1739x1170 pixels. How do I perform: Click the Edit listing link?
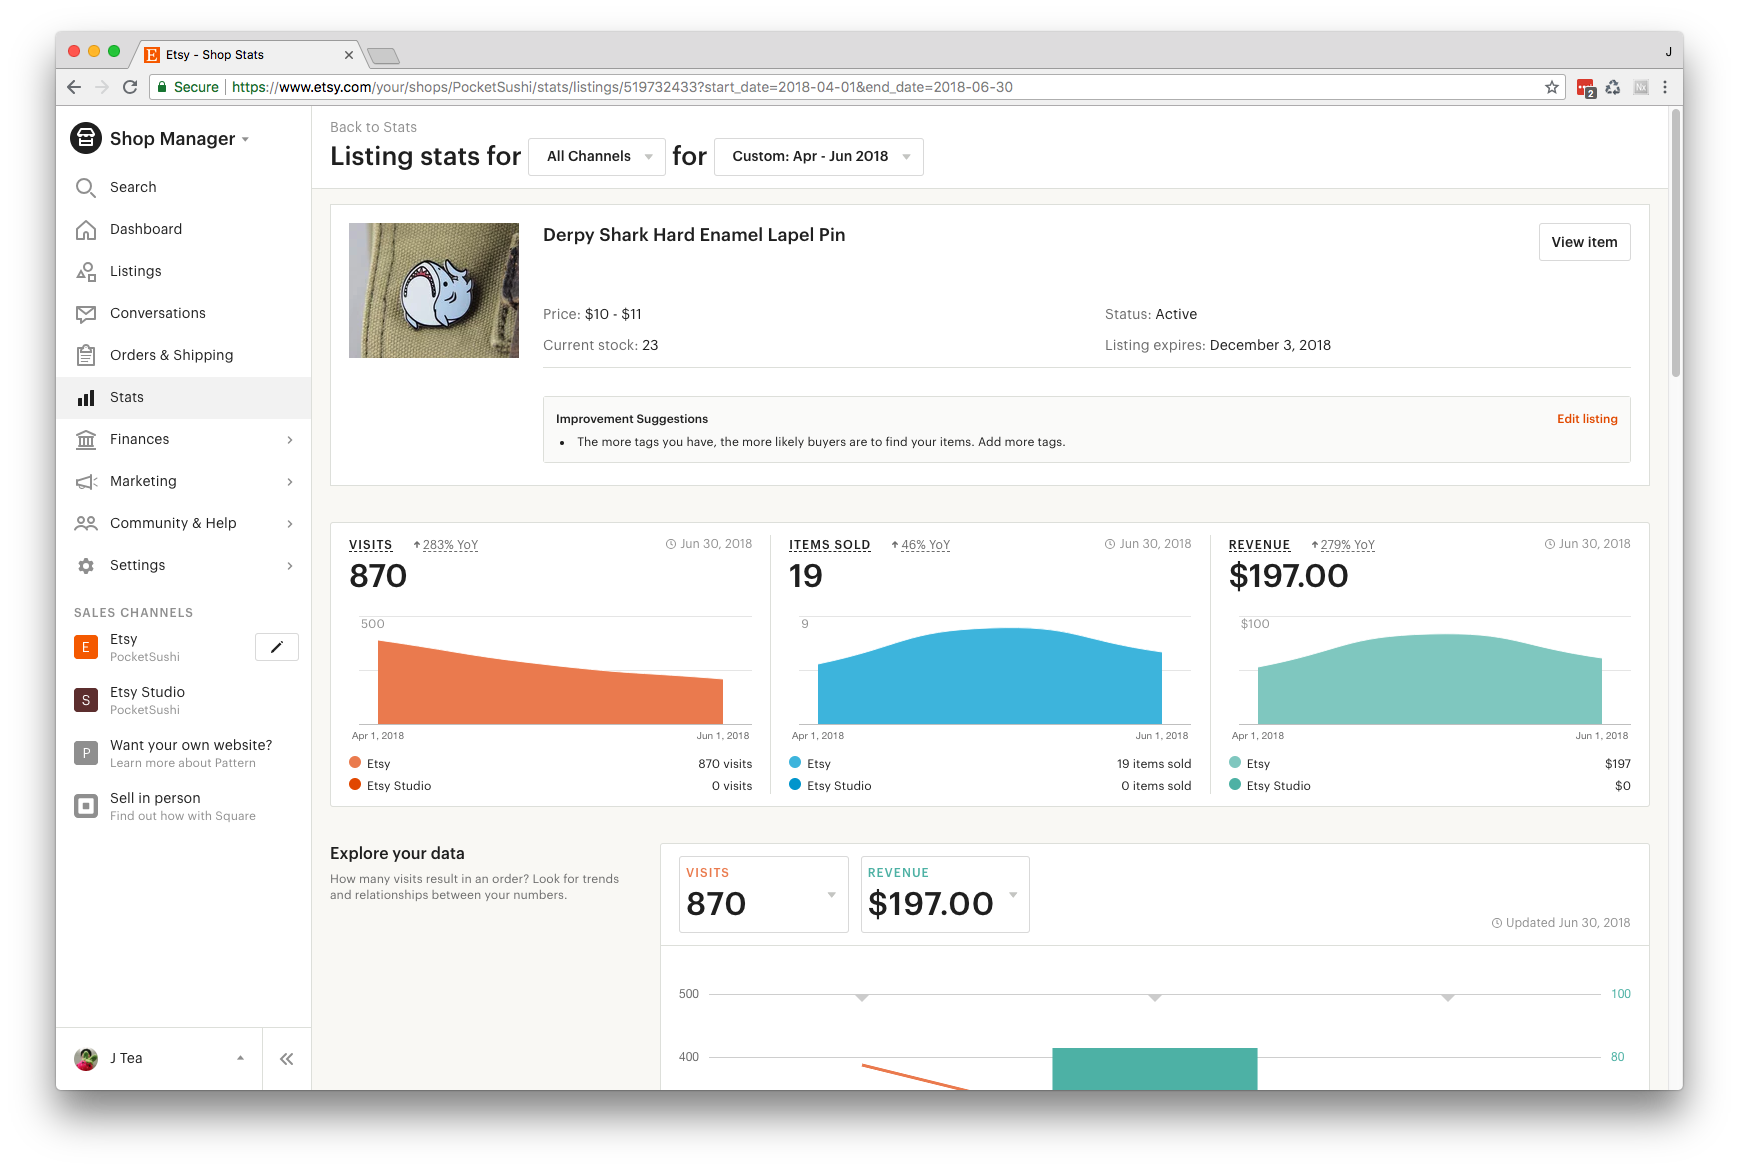[x=1587, y=419]
